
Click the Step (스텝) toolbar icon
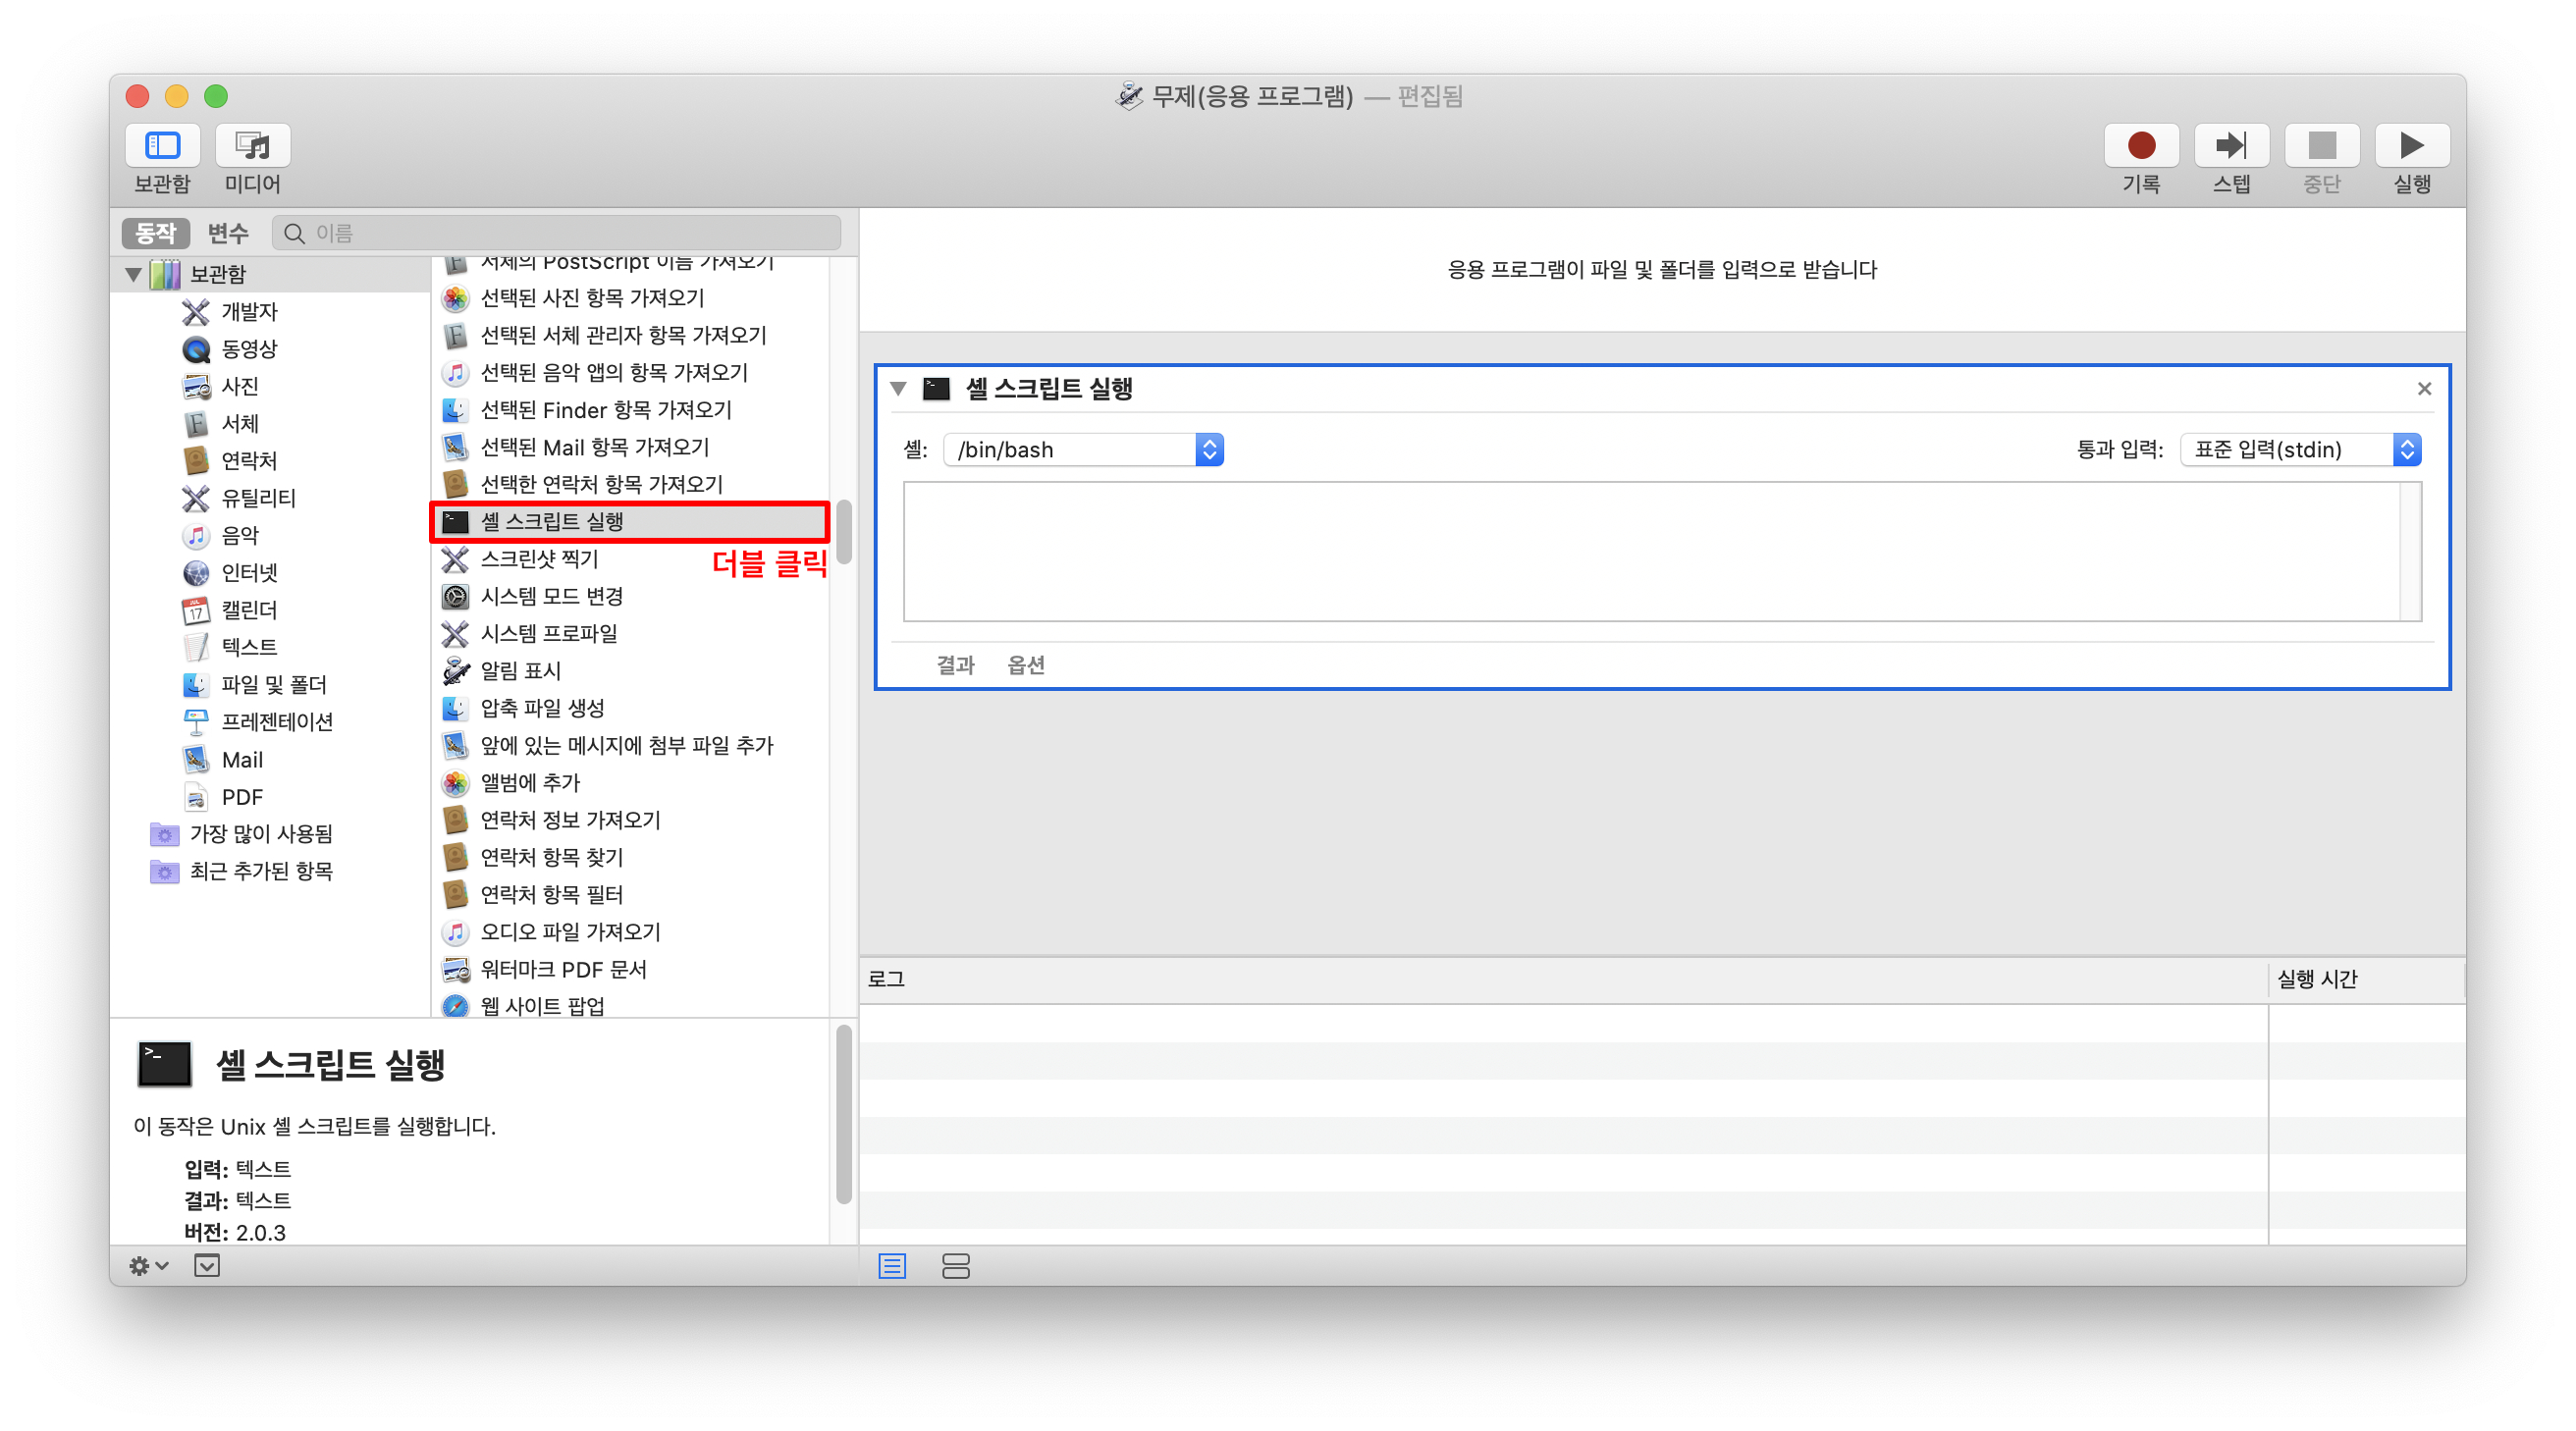point(2230,146)
